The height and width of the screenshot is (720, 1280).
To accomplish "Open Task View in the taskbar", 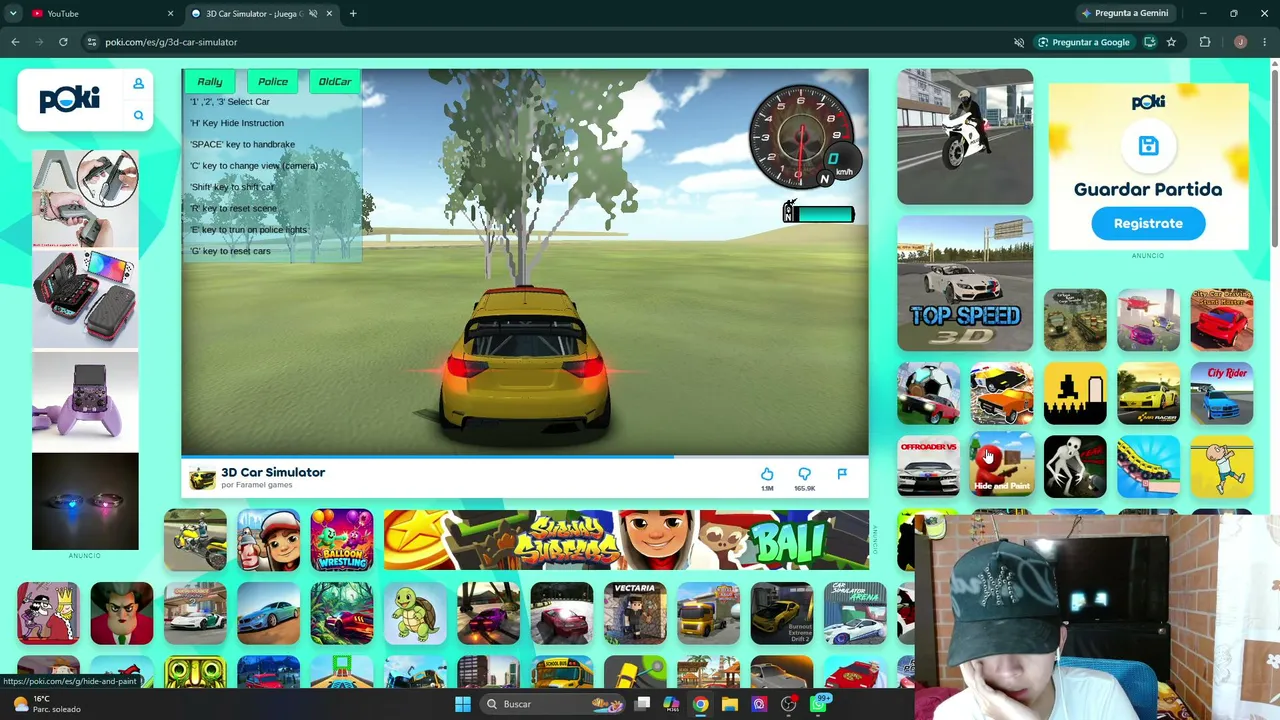I will 642,704.
